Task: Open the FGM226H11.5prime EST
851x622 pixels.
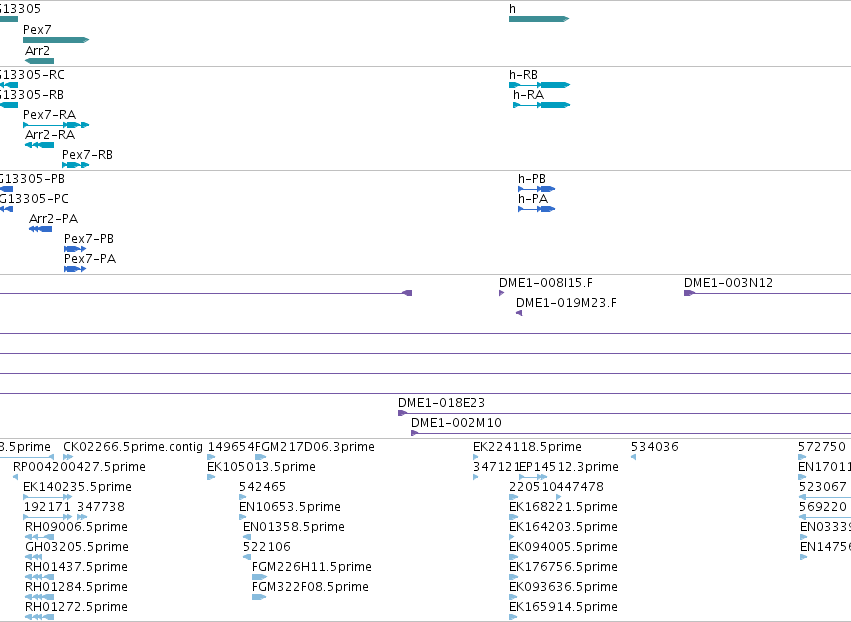Action: [259, 577]
